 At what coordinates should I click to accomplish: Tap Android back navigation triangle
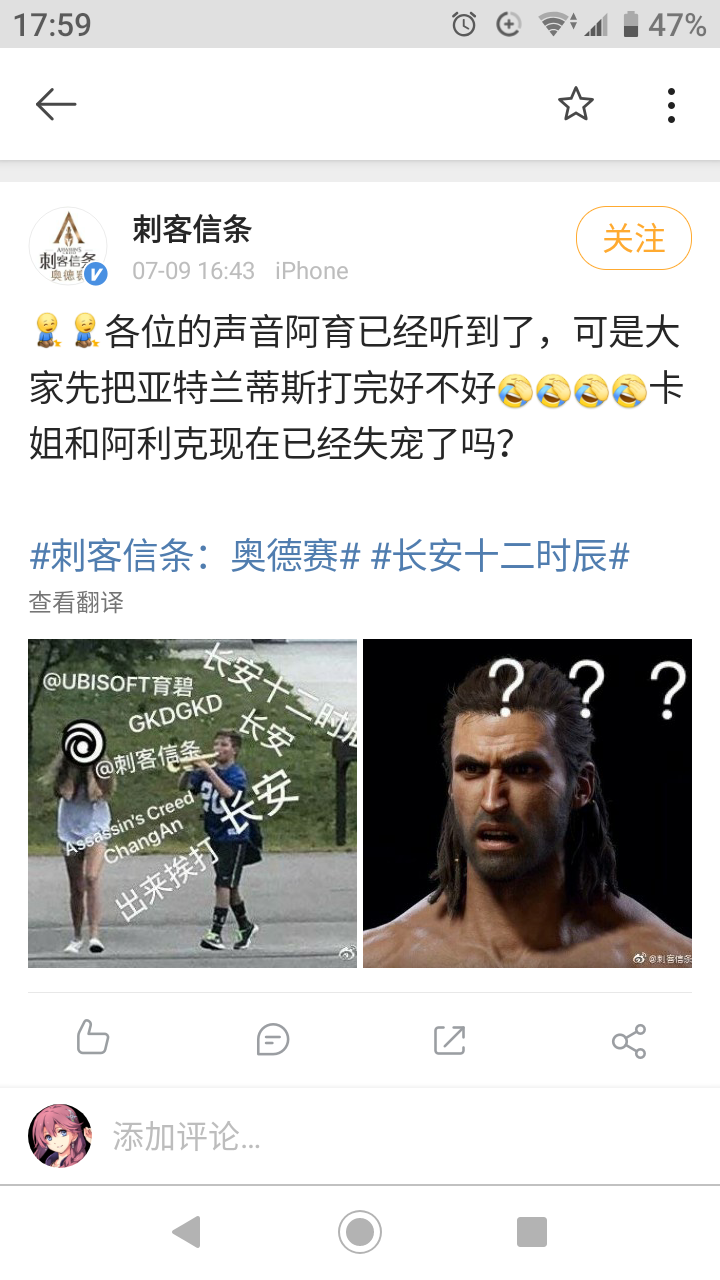click(x=186, y=1231)
